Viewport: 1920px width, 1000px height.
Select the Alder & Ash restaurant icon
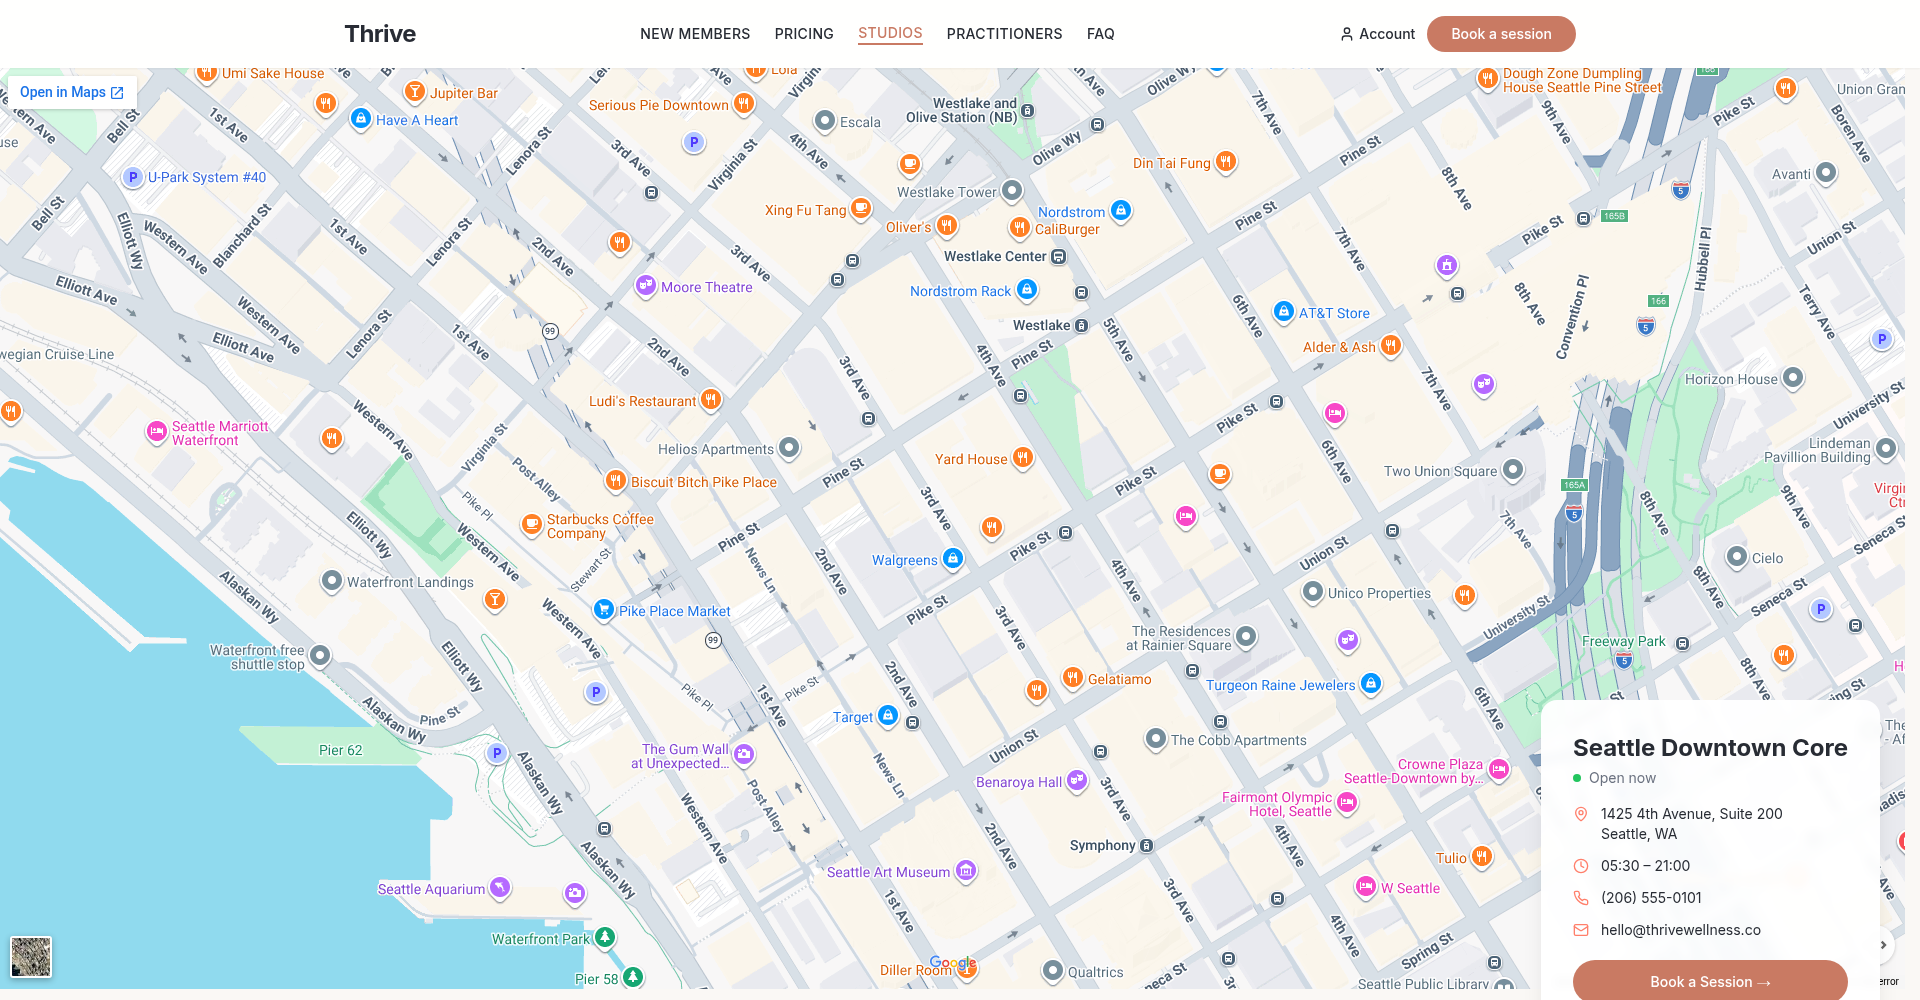point(1391,345)
